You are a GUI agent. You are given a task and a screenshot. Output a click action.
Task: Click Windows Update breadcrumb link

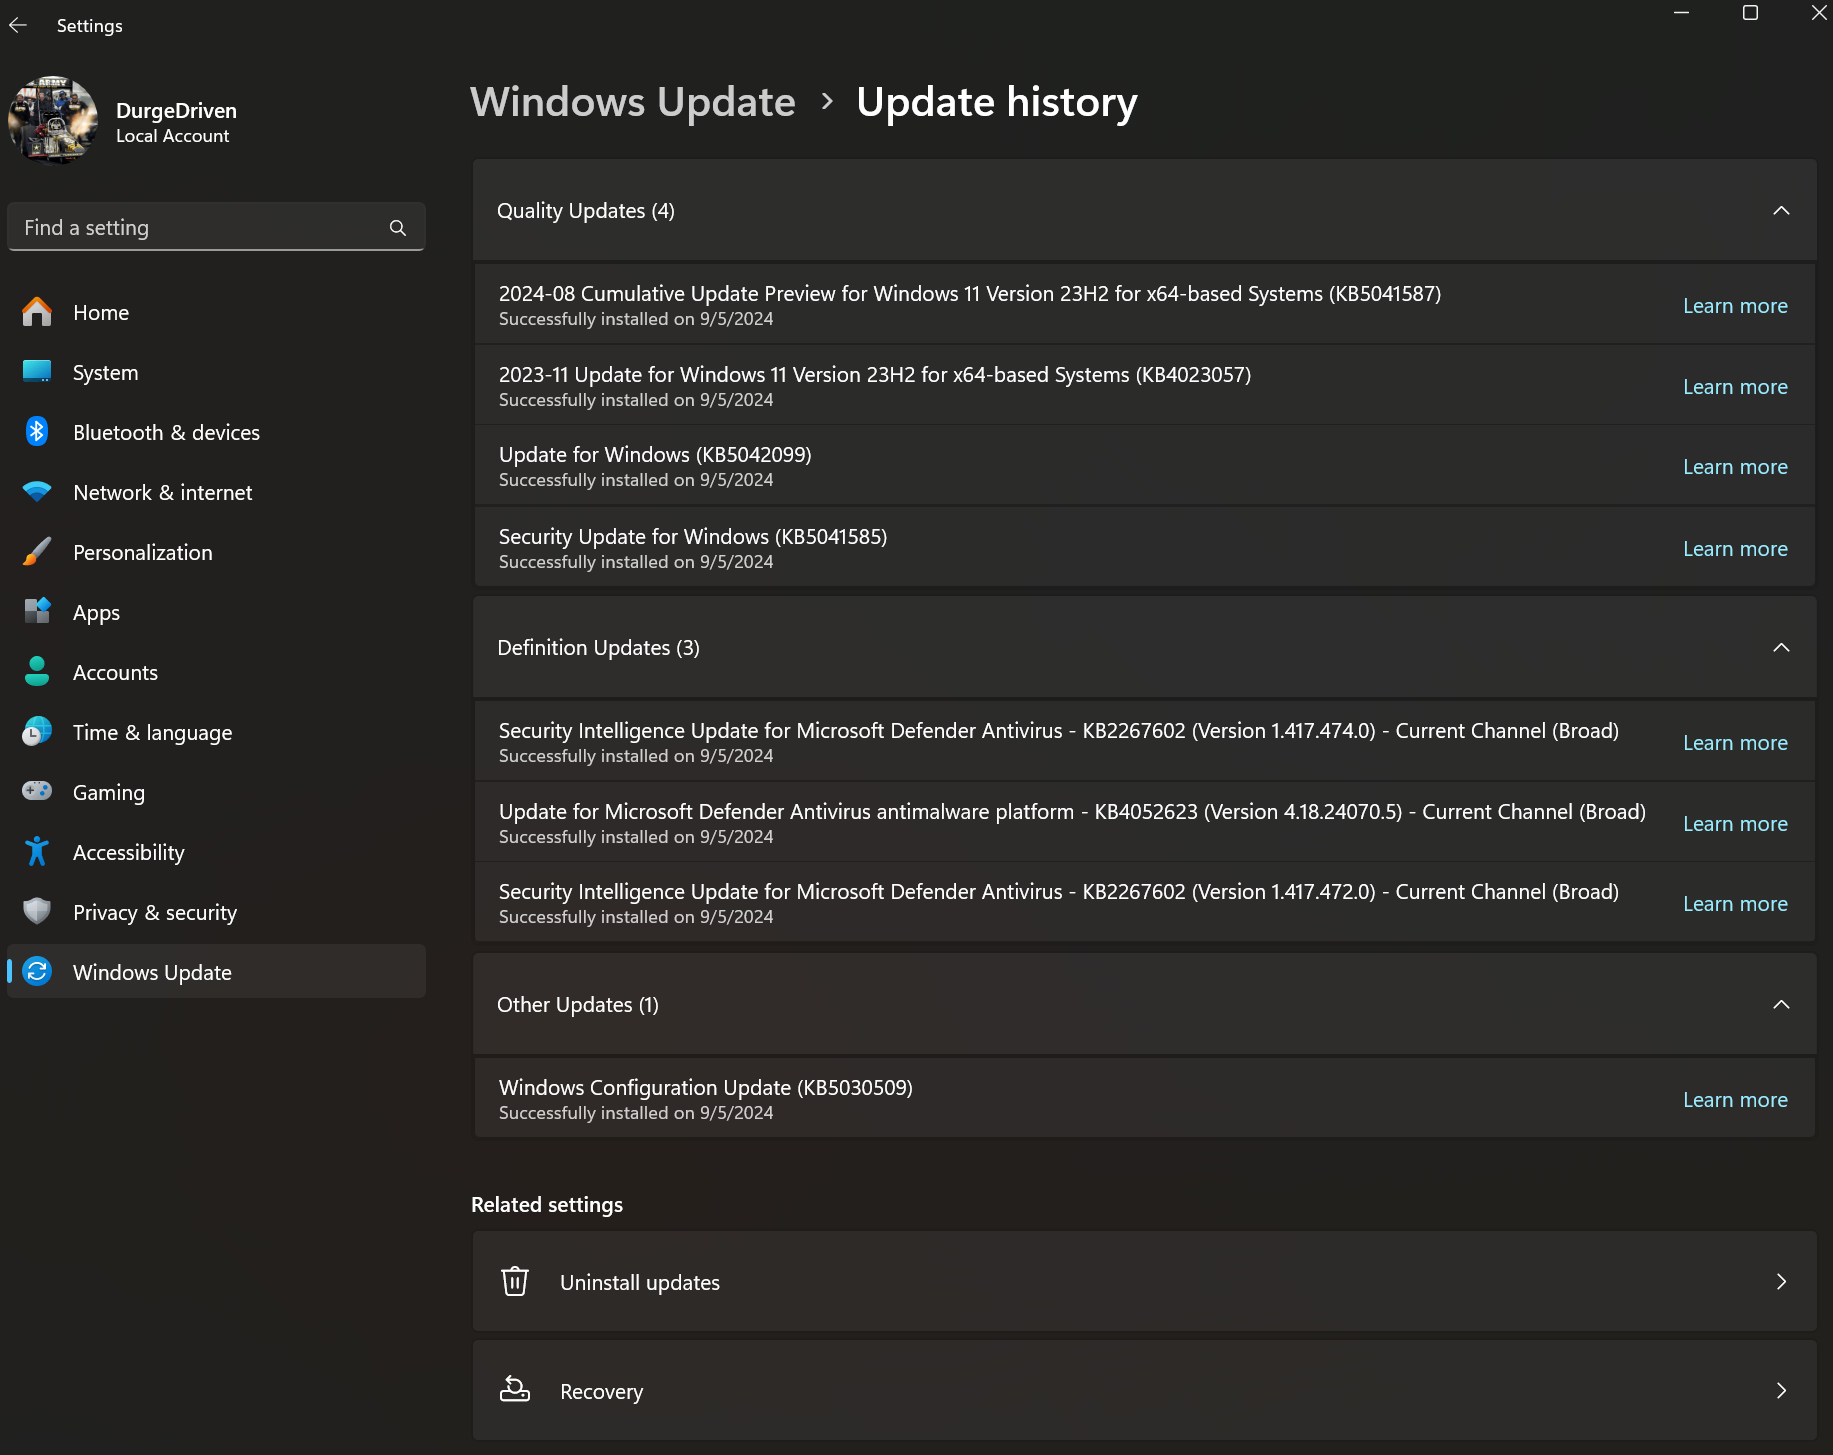click(633, 102)
